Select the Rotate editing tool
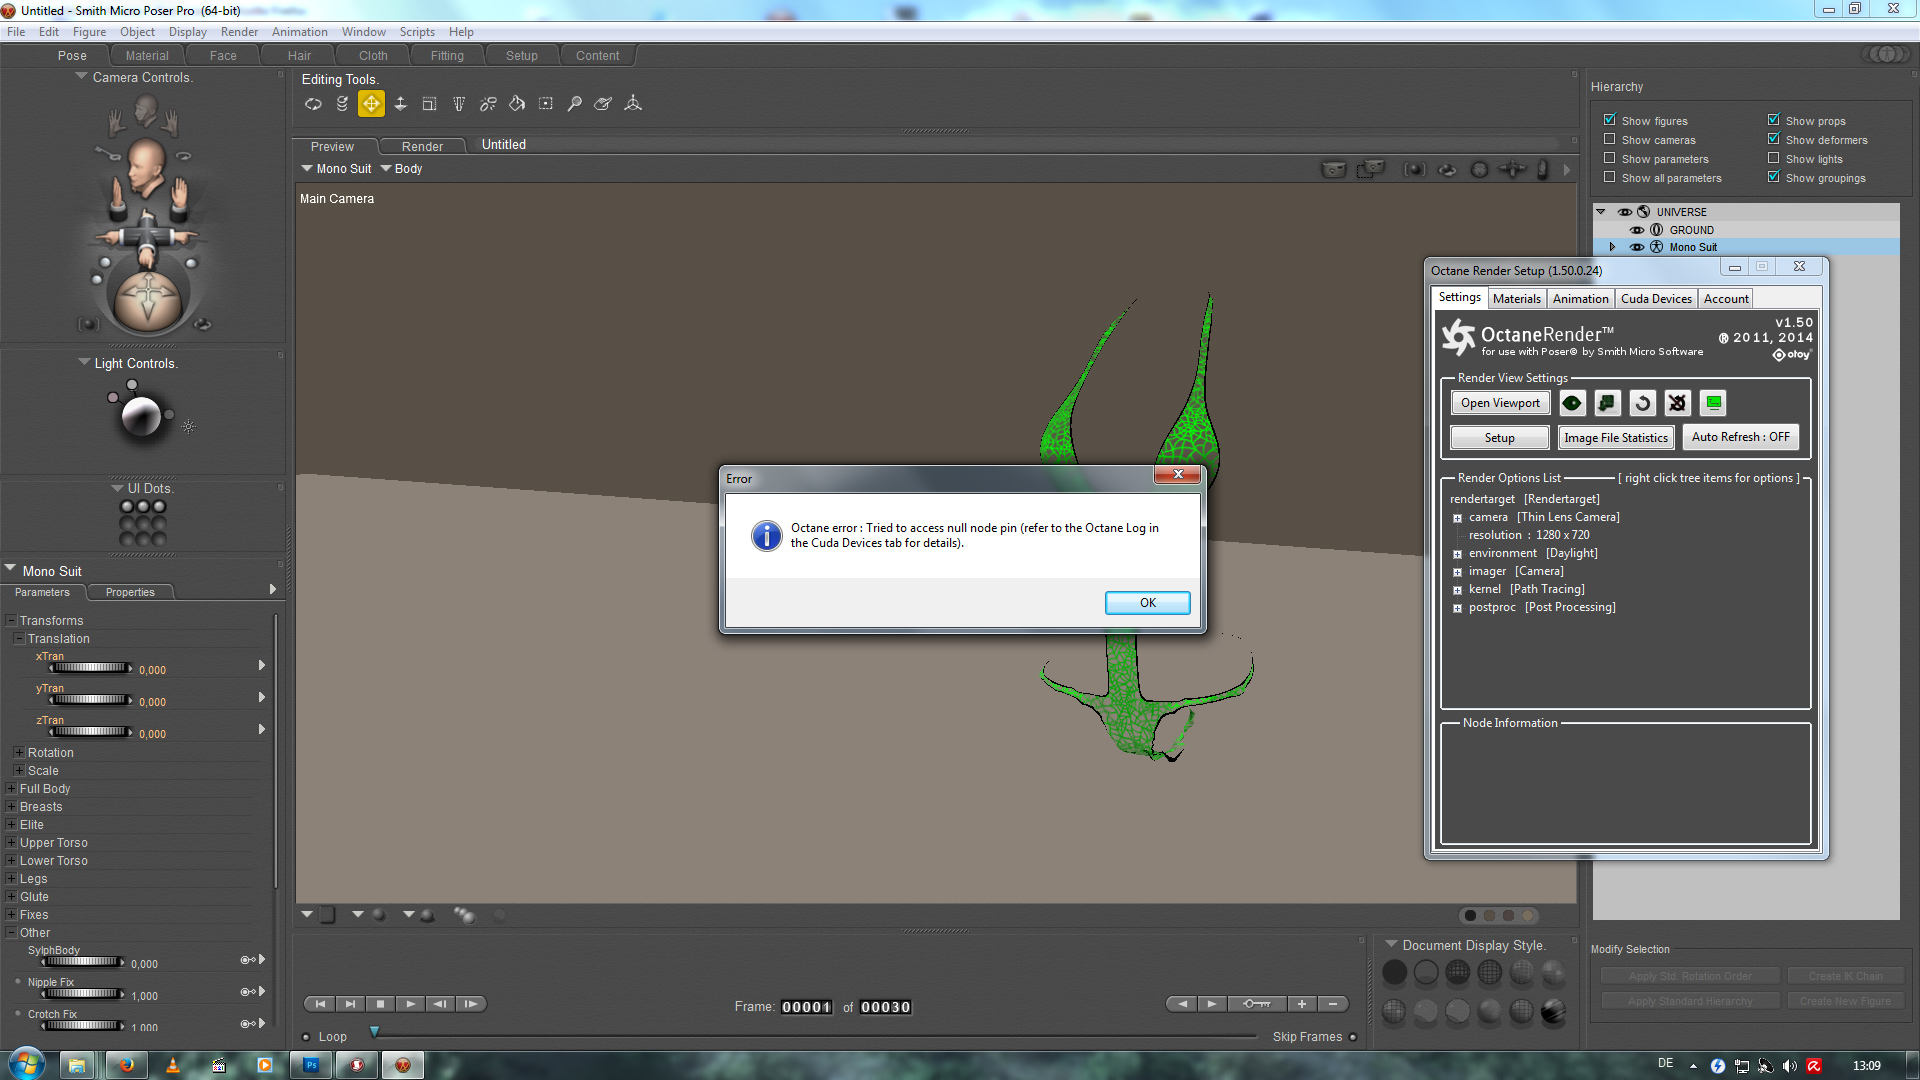Image resolution: width=1920 pixels, height=1080 pixels. point(313,104)
